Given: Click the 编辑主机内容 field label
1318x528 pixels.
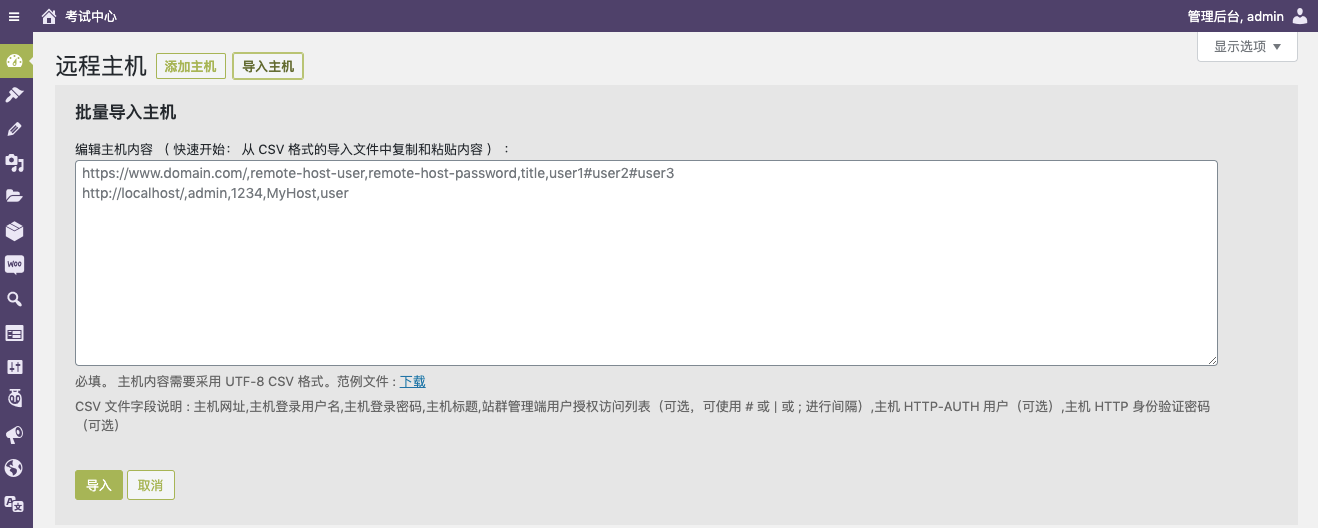Looking at the screenshot, I should (293, 149).
